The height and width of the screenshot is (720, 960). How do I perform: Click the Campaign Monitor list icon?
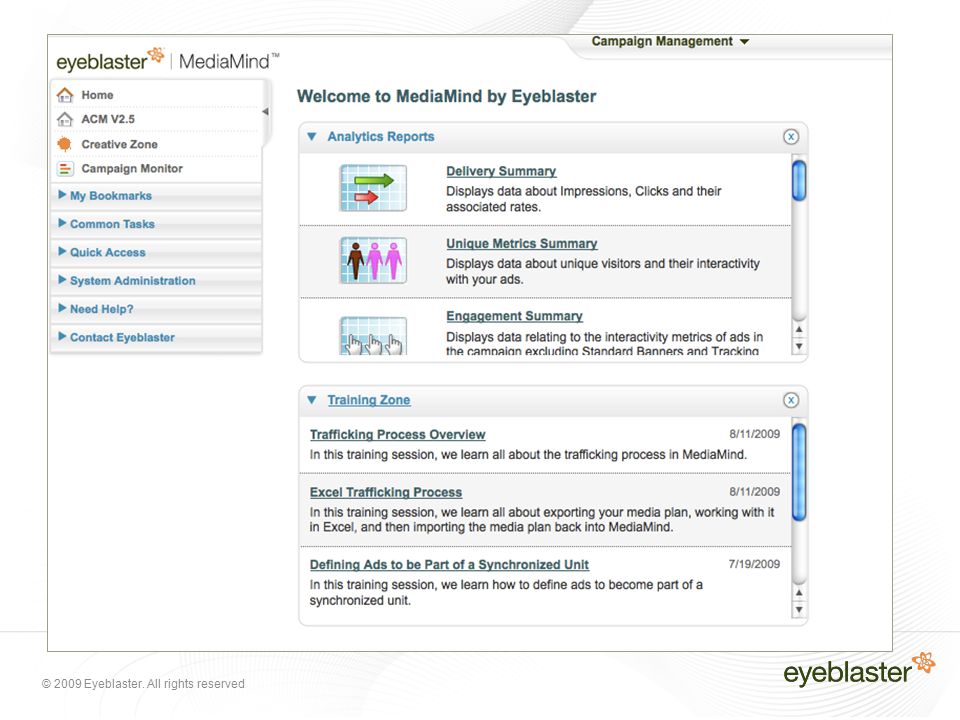point(65,168)
